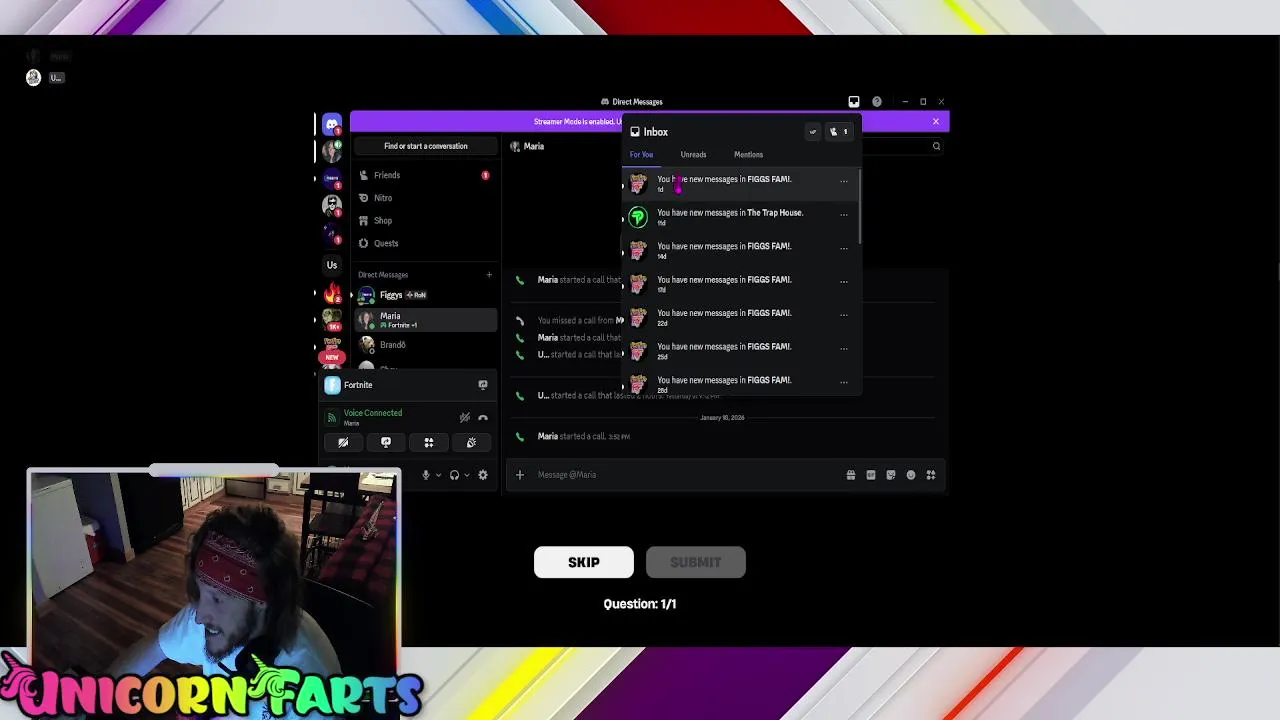The height and width of the screenshot is (720, 1280).
Task: Open more options for 1d FIGGS FAM notification
Action: coord(844,181)
